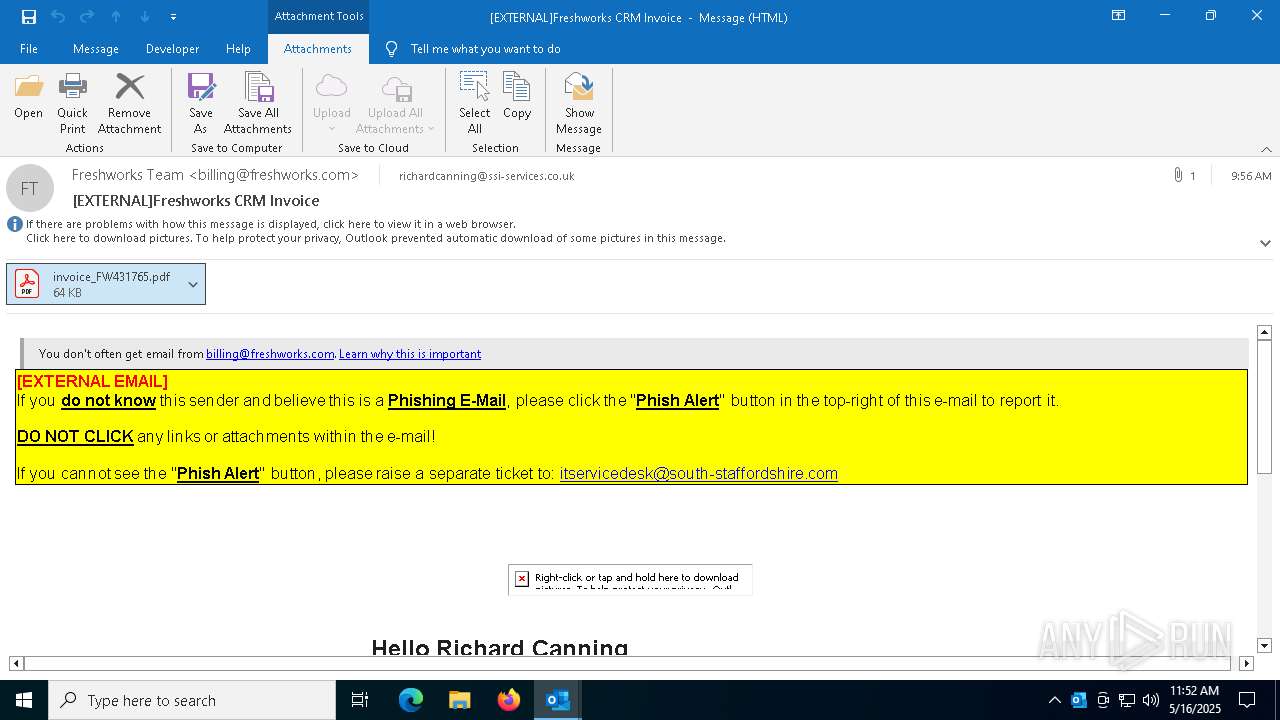The width and height of the screenshot is (1280, 720).
Task: Click the paperclip attachment count icon
Action: (1178, 175)
